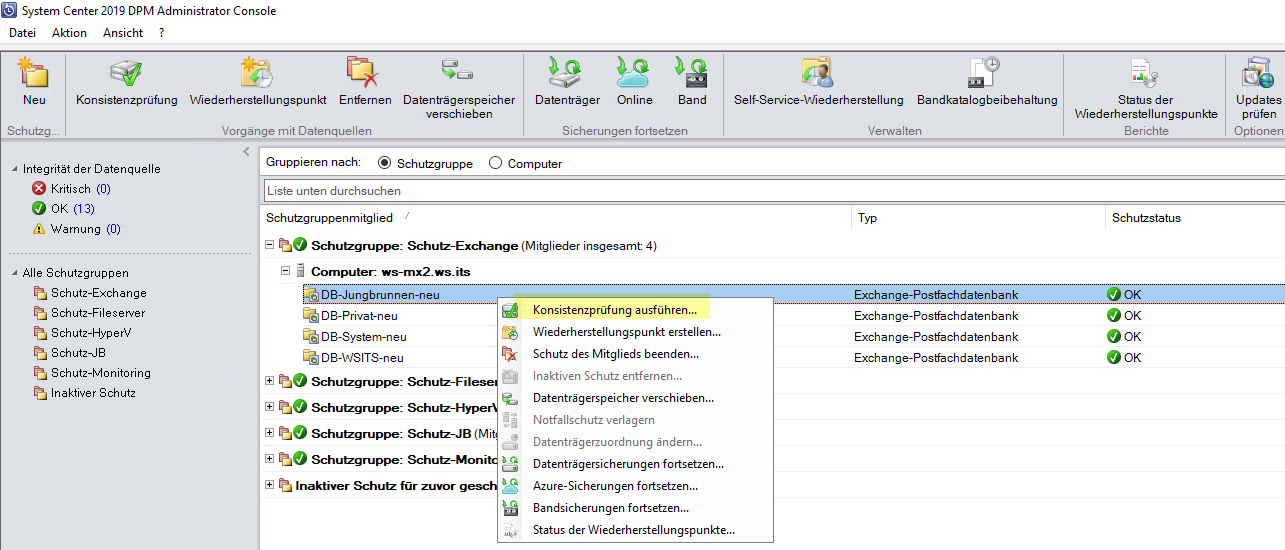
Task: Filter by Kritisch (0) data sources
Action: point(80,189)
